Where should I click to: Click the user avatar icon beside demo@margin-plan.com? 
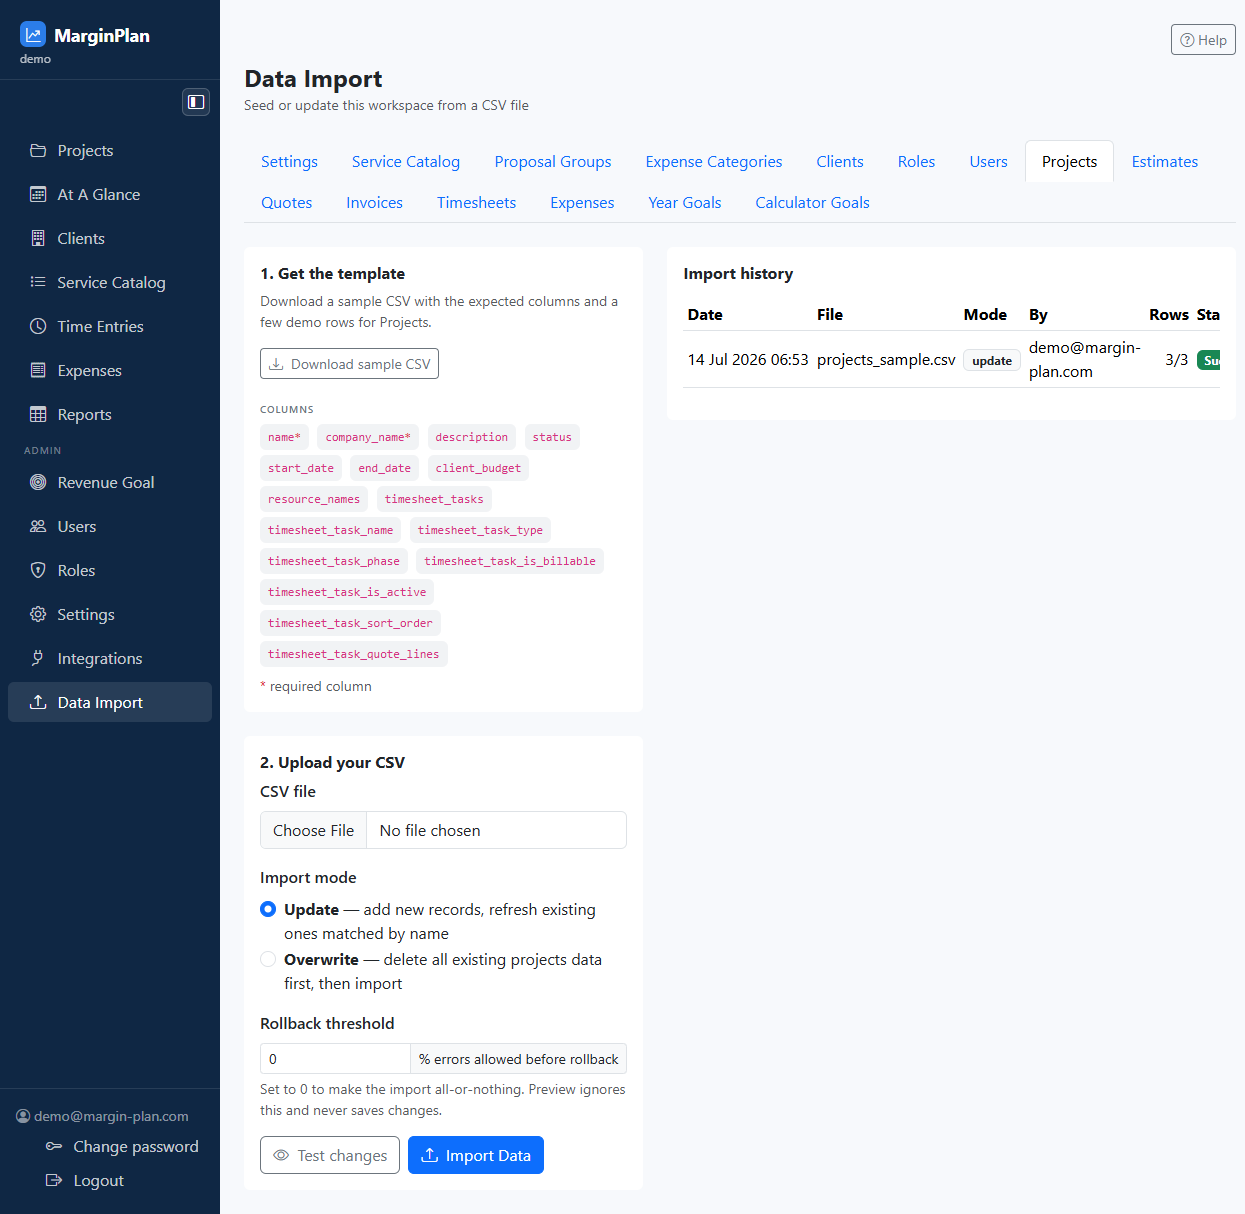pos(23,1116)
